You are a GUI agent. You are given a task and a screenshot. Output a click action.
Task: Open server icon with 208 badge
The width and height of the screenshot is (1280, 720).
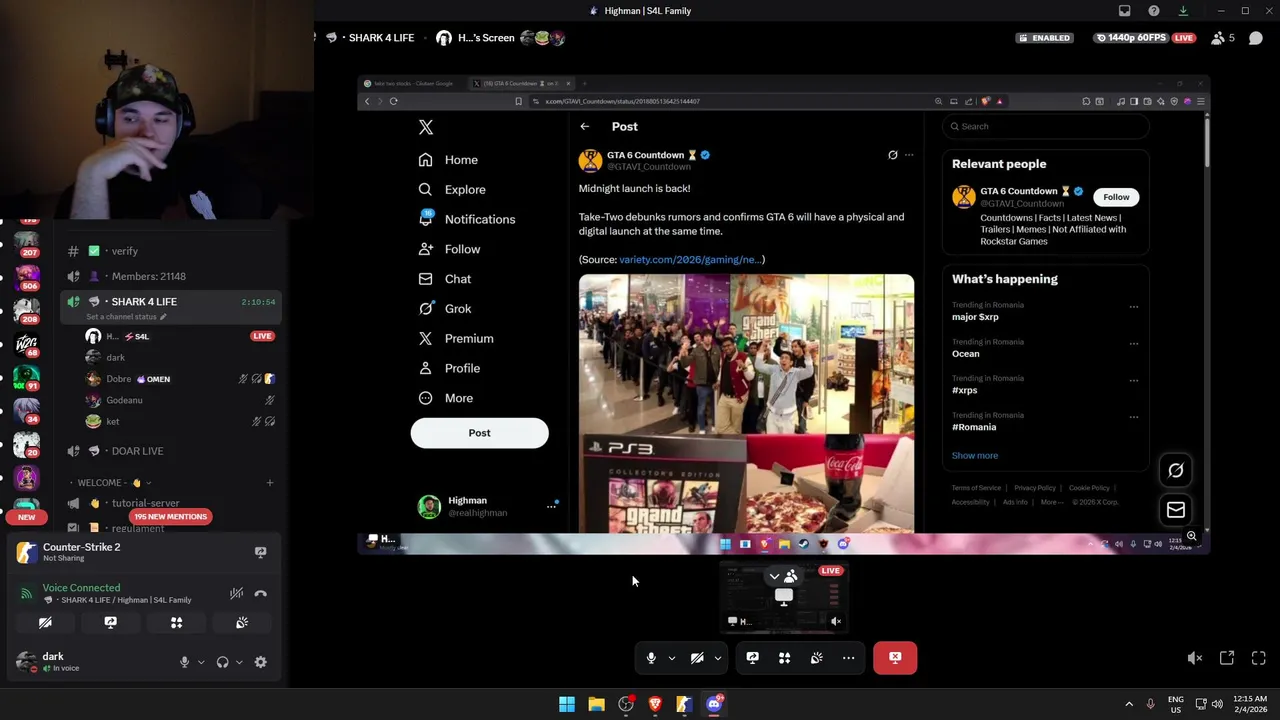[x=27, y=310]
